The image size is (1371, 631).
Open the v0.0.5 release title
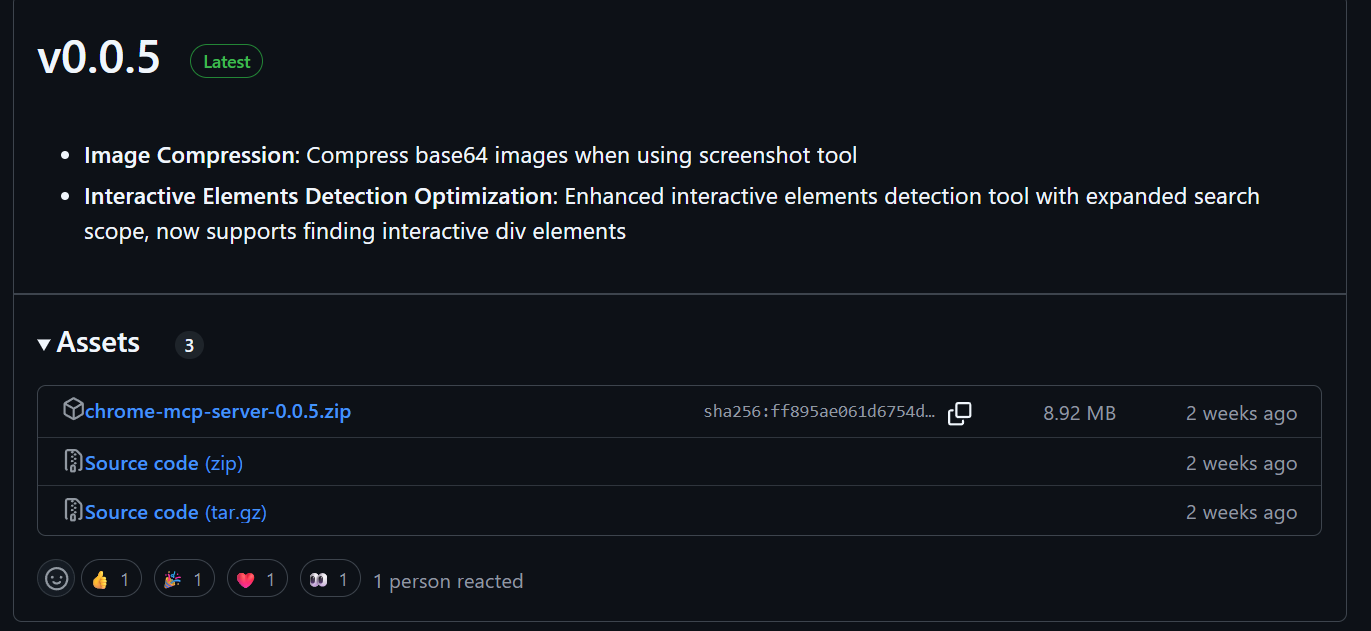pyautogui.click(x=99, y=59)
